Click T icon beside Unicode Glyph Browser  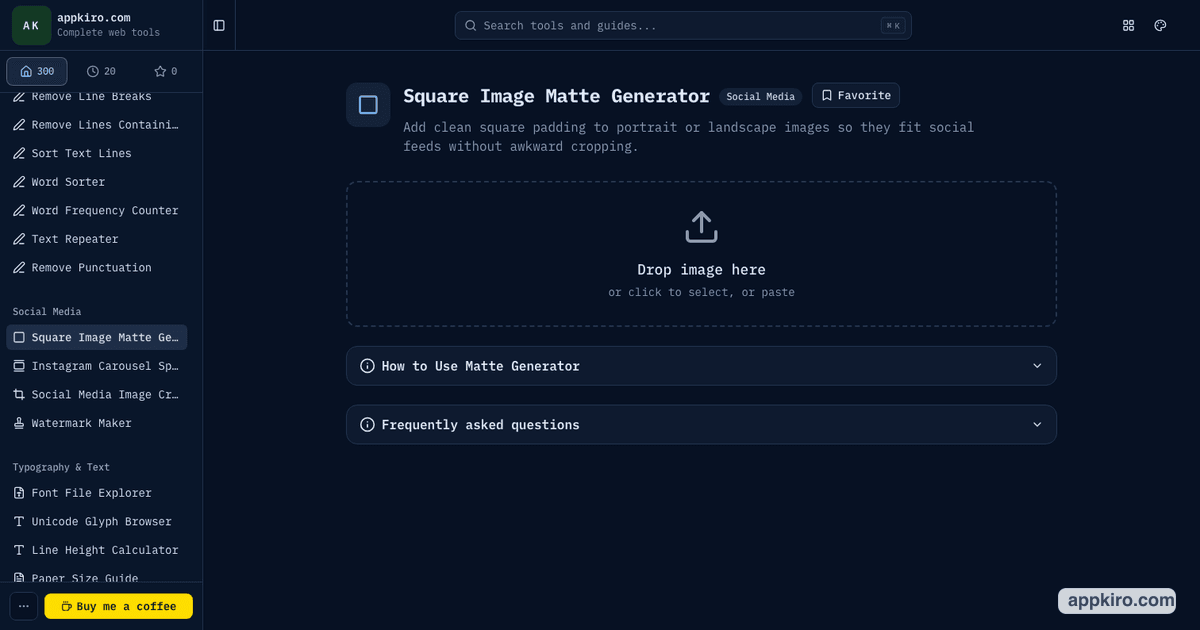coord(19,521)
